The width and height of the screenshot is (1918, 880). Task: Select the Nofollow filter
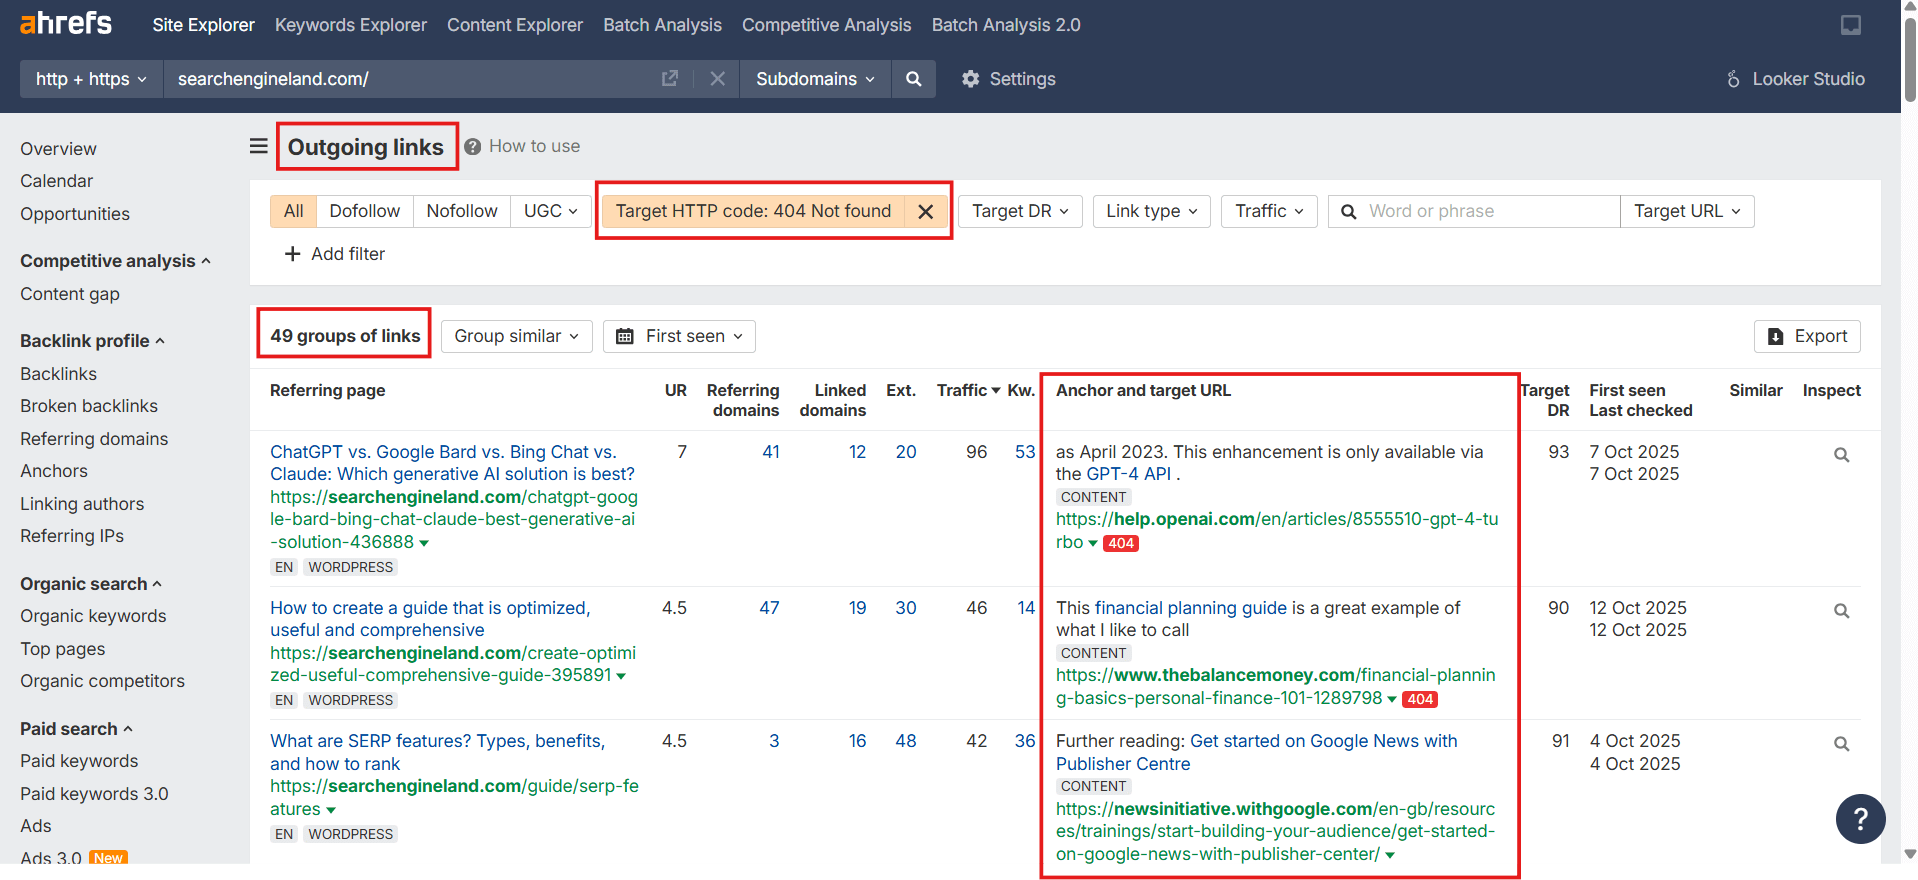coord(462,211)
